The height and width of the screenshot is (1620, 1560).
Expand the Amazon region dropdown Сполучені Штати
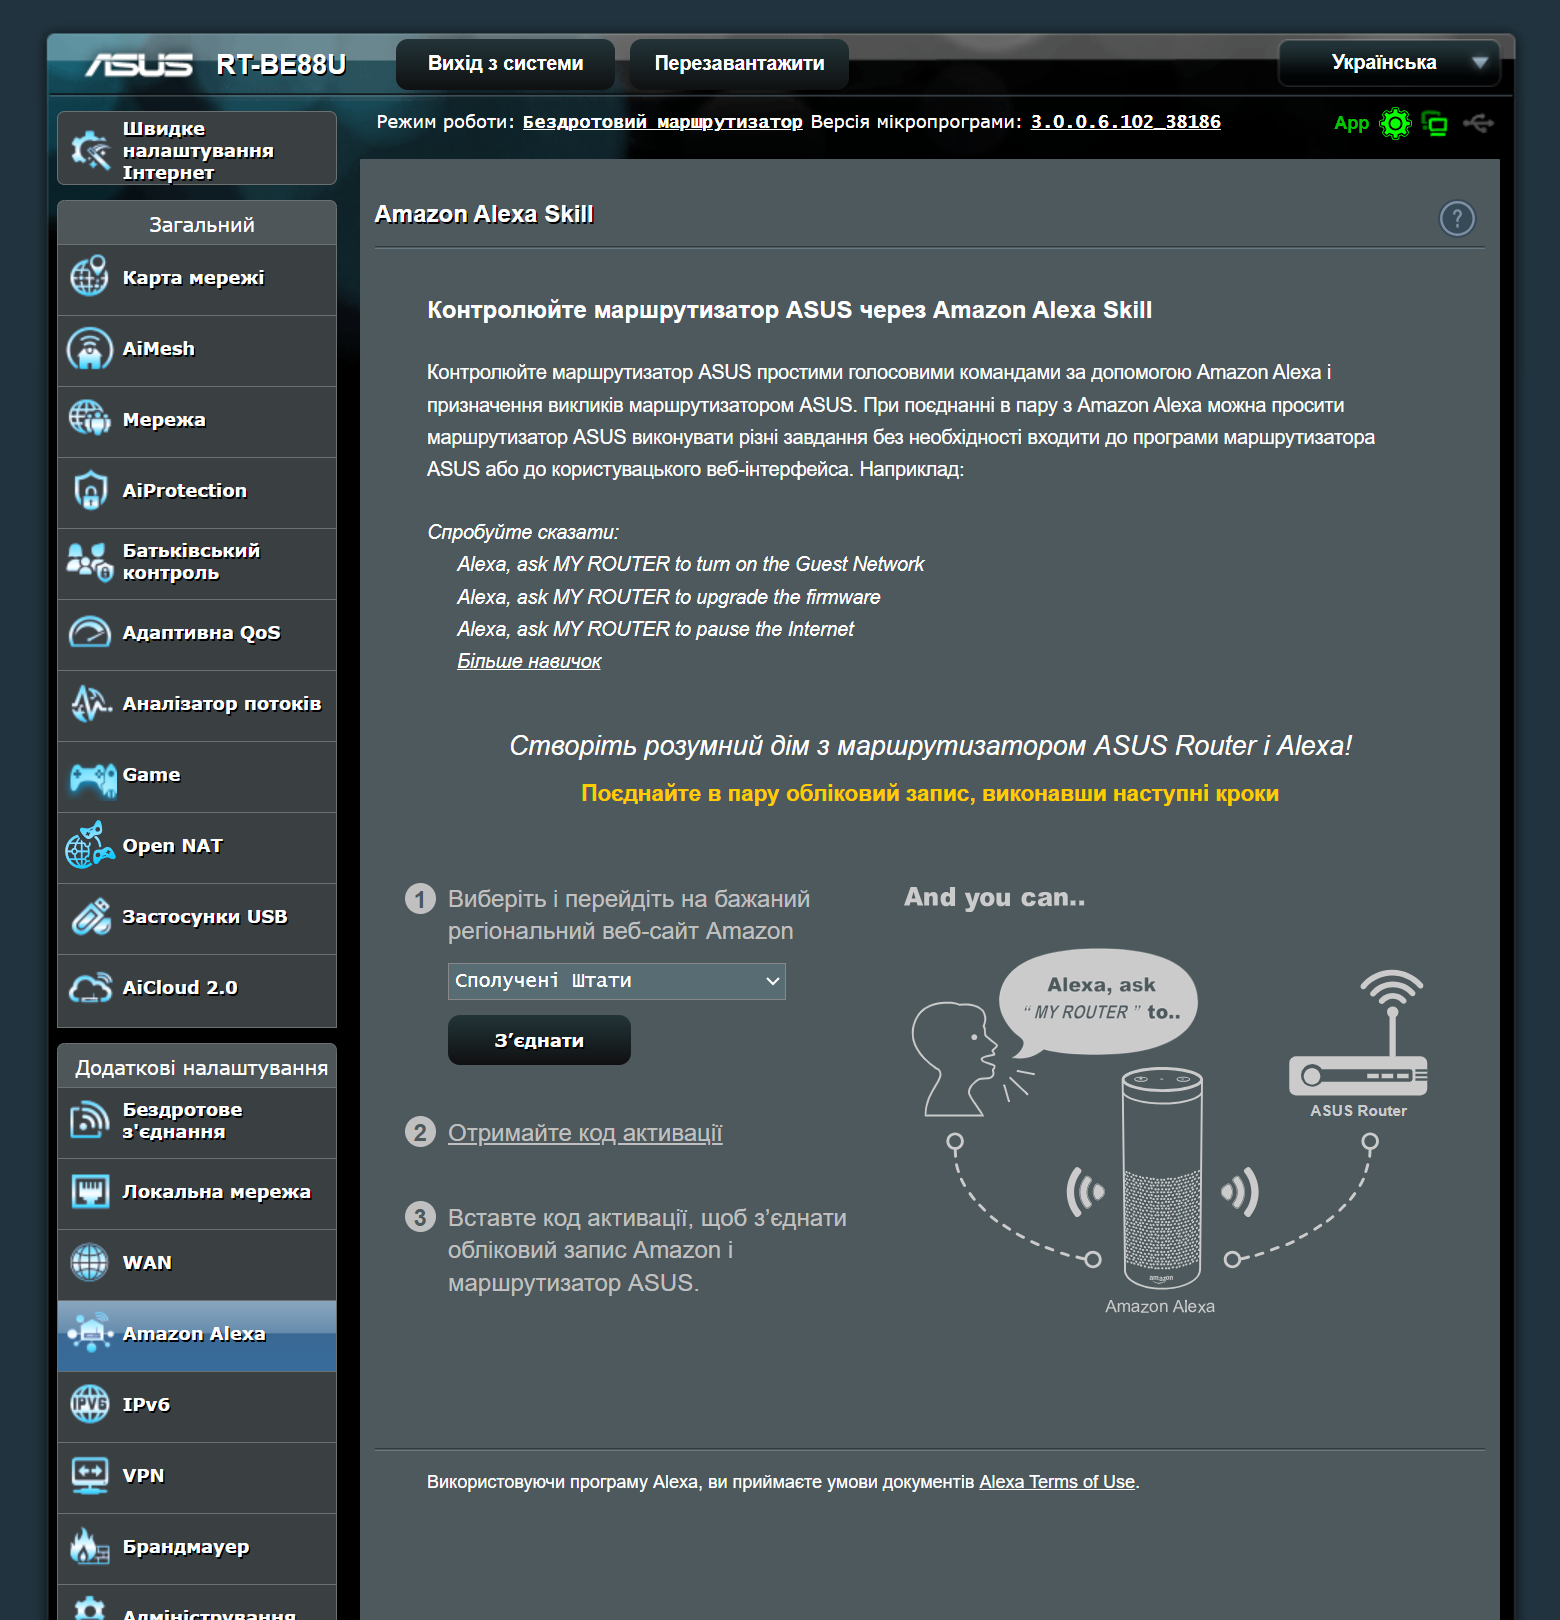[616, 981]
